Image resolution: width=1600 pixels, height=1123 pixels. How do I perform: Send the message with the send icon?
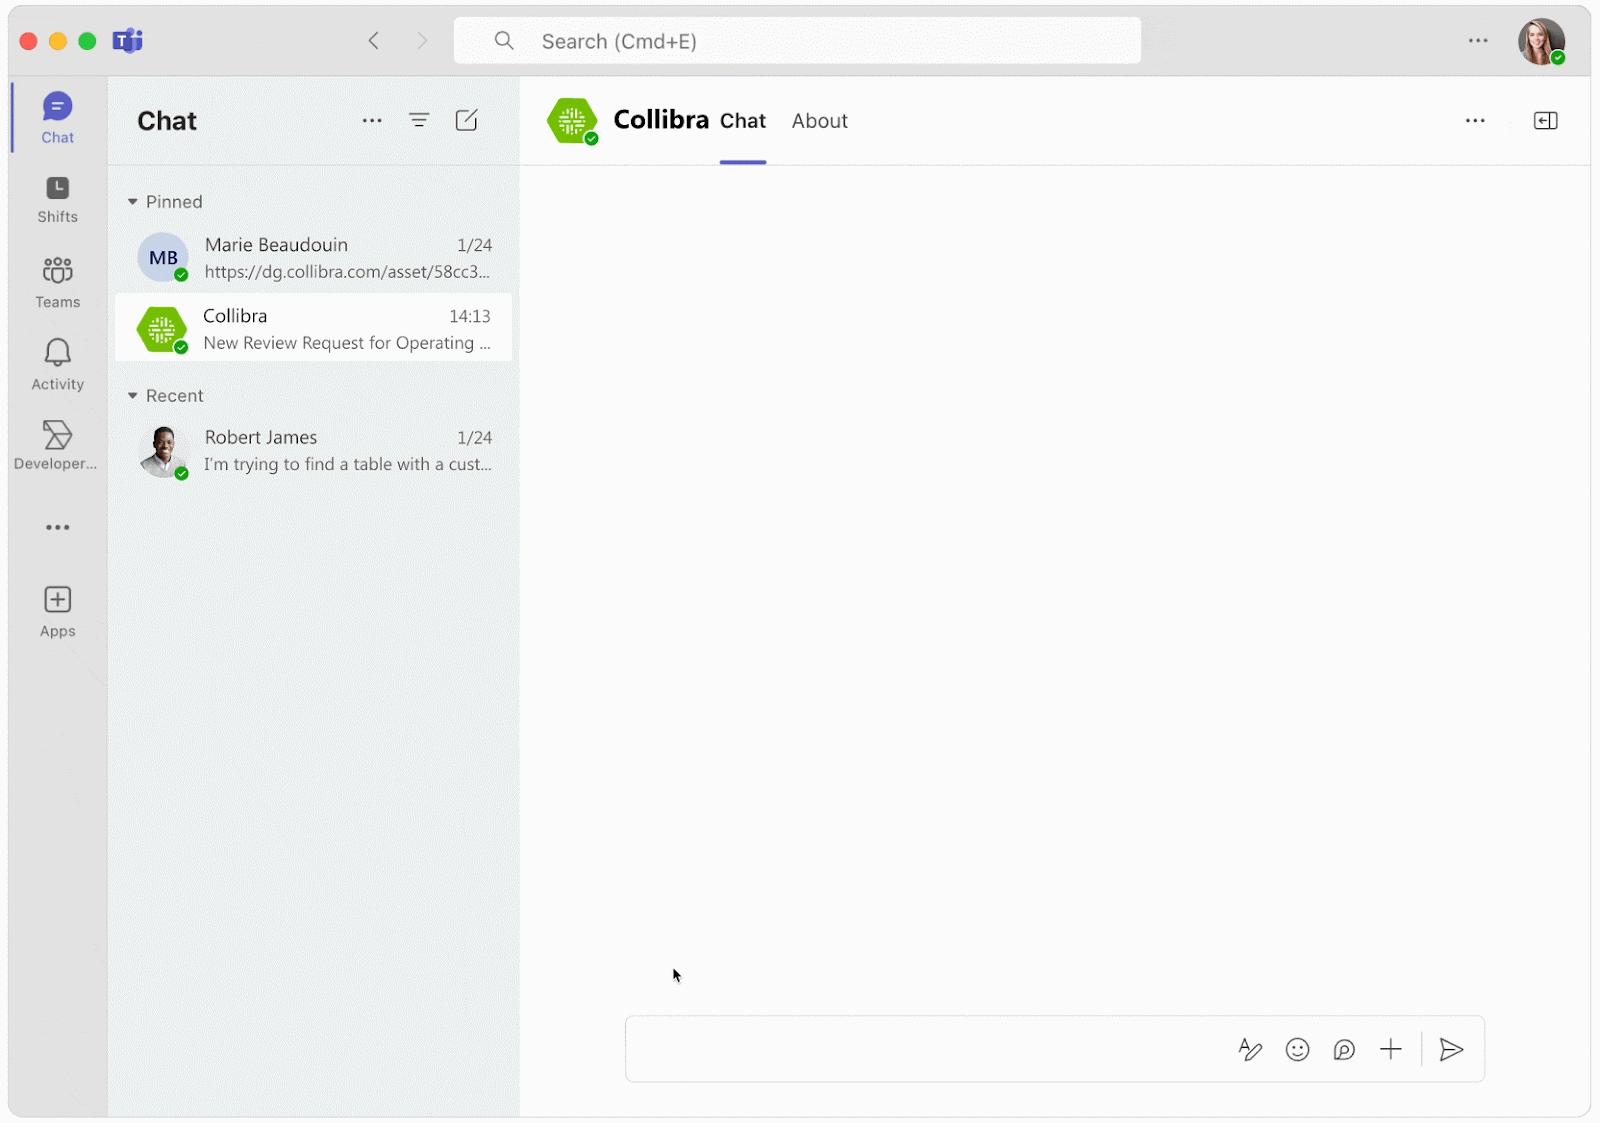click(x=1451, y=1049)
